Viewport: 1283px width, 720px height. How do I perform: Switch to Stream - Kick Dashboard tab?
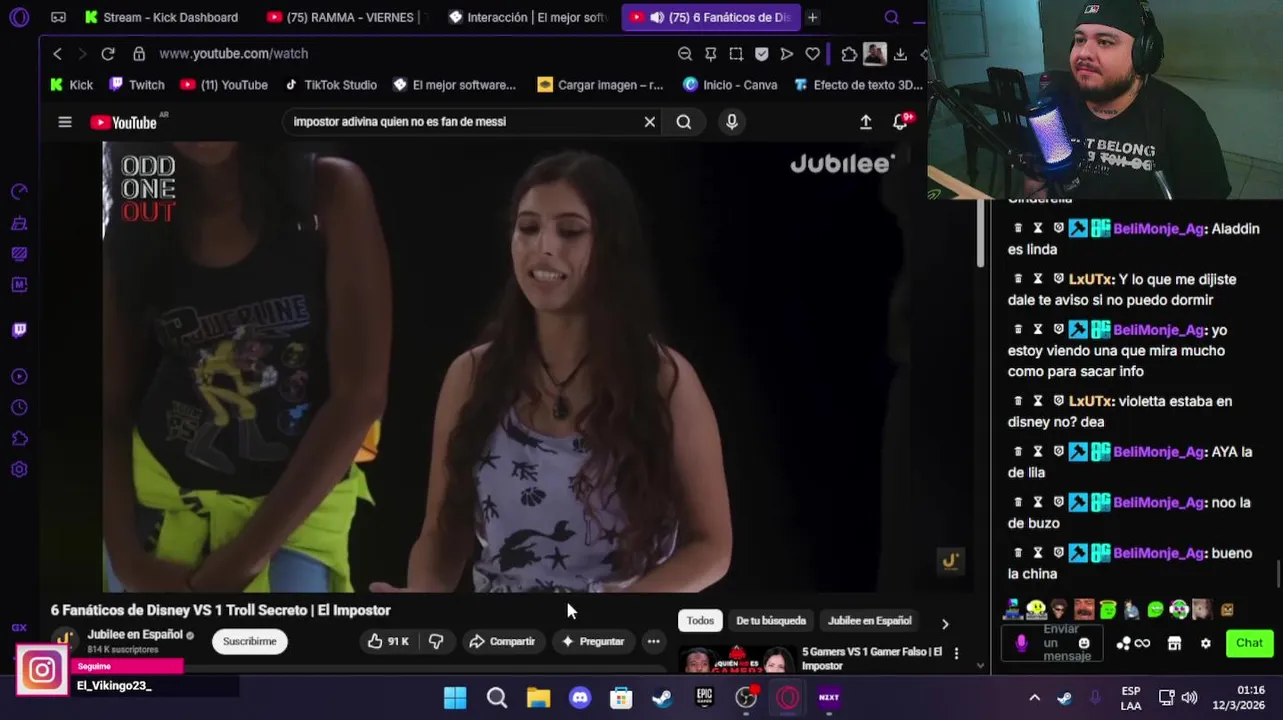[162, 17]
